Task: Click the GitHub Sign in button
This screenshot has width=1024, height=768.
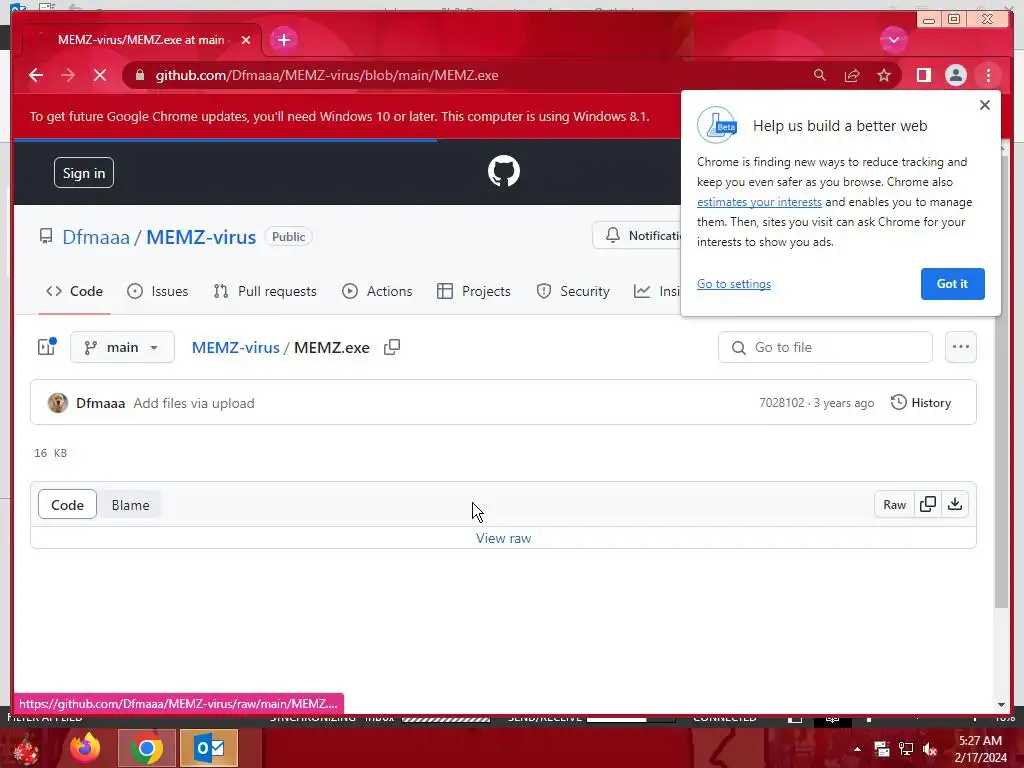Action: [x=84, y=173]
